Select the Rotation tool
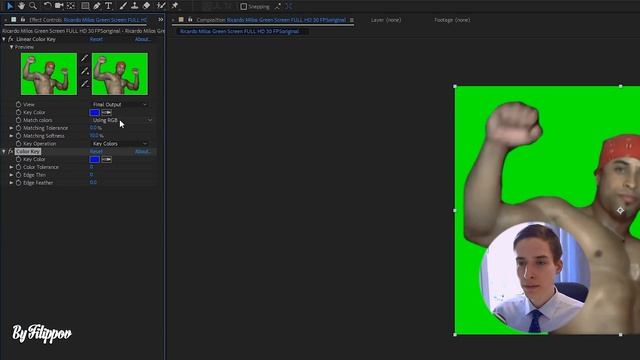640x360 pixels. [47, 6]
